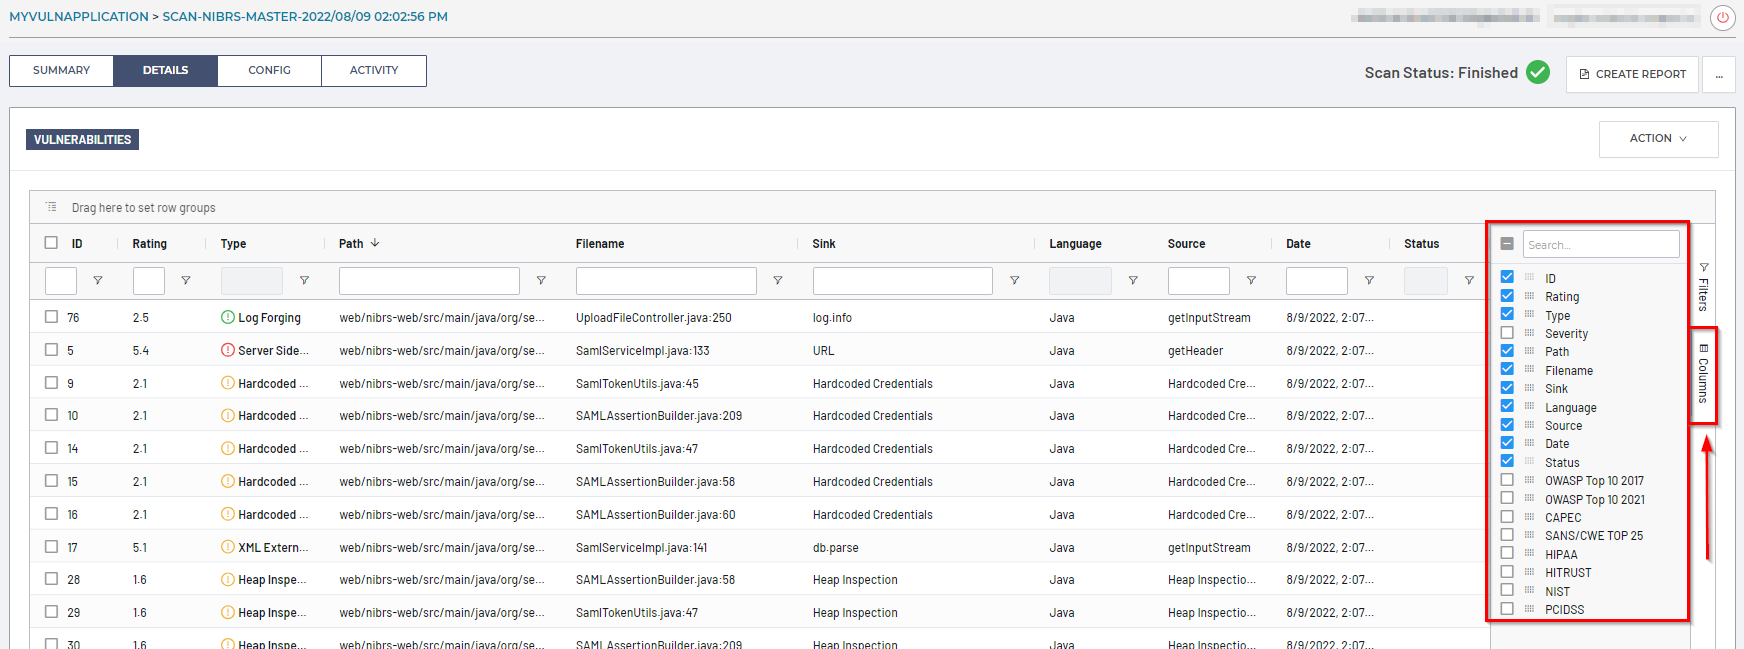
Task: Open the Filters side panel tab
Action: [1703, 287]
